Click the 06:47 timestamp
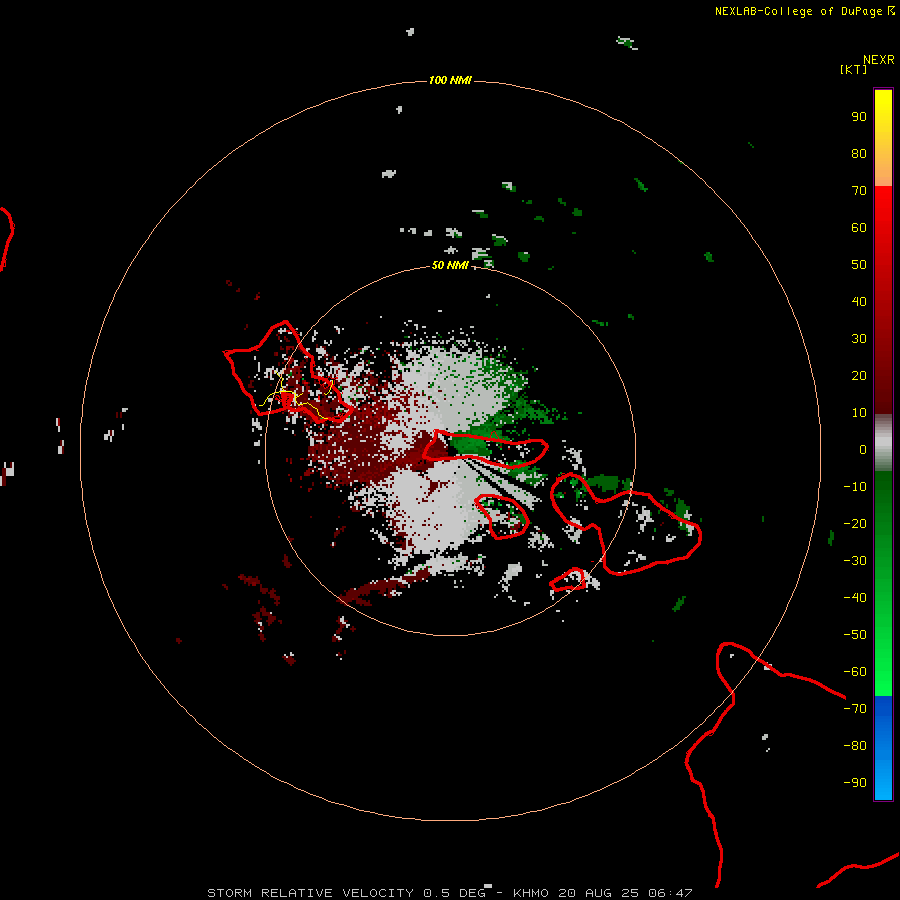This screenshot has height=900, width=900. click(670, 893)
